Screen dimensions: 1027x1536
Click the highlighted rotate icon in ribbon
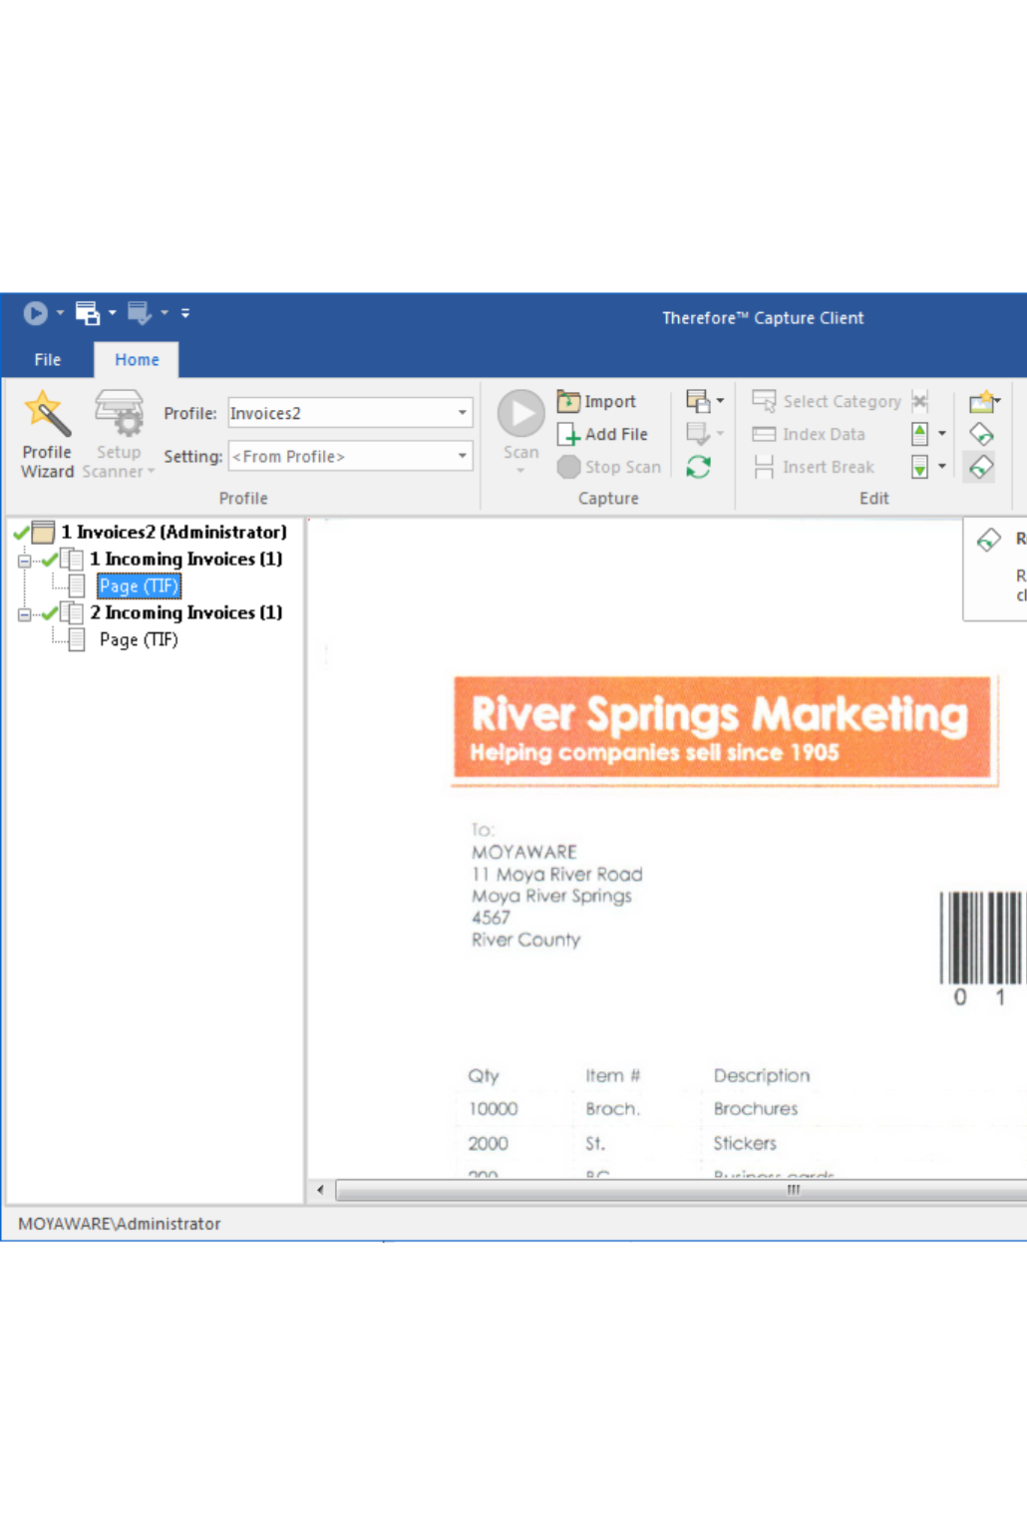click(981, 467)
